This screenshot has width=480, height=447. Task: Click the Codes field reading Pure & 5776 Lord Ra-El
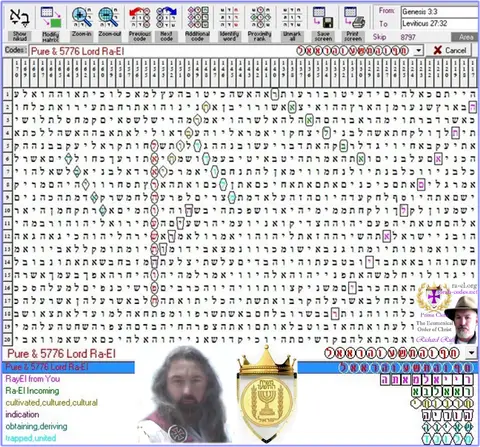click(x=221, y=51)
